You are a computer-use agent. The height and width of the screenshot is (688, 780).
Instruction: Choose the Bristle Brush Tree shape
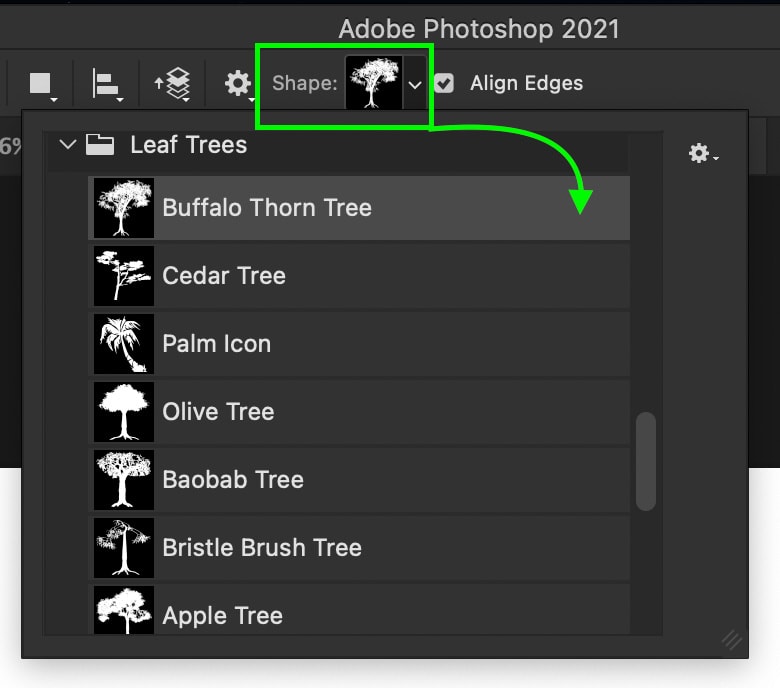(359, 548)
